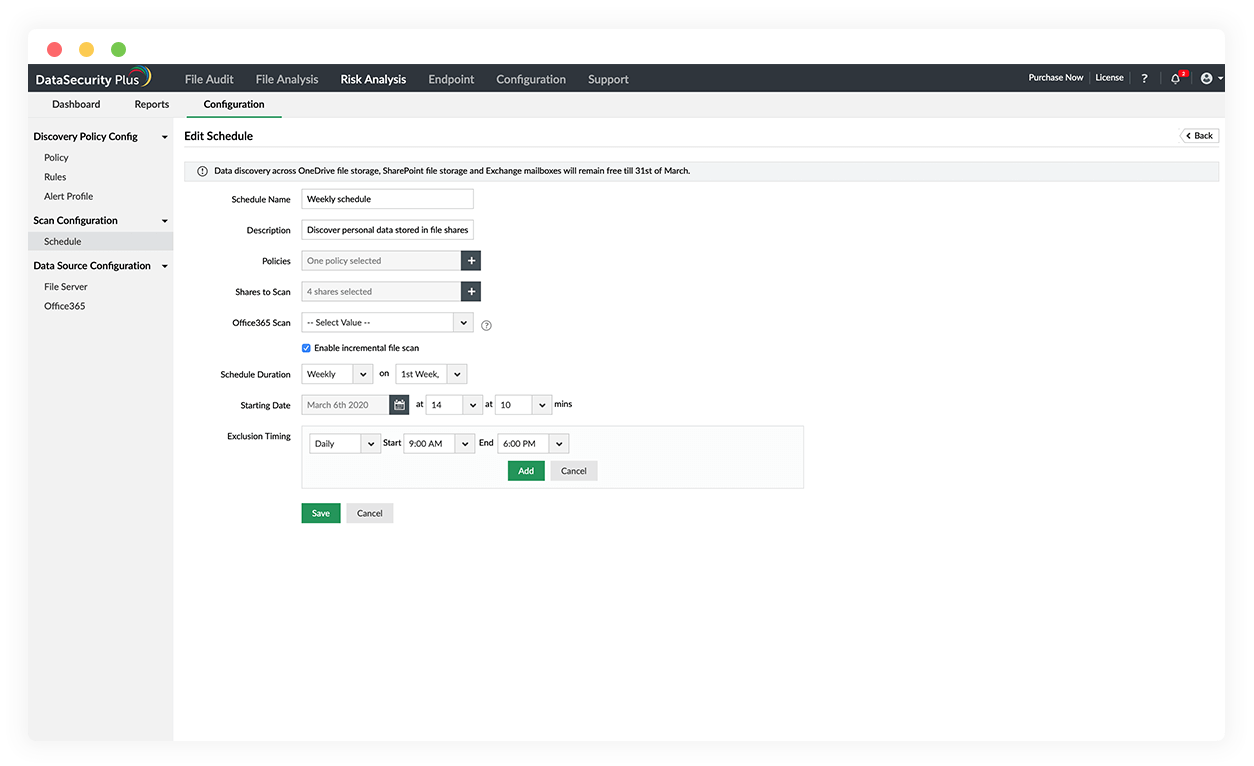
Task: Open Policy in the sidebar
Action: tap(56, 158)
